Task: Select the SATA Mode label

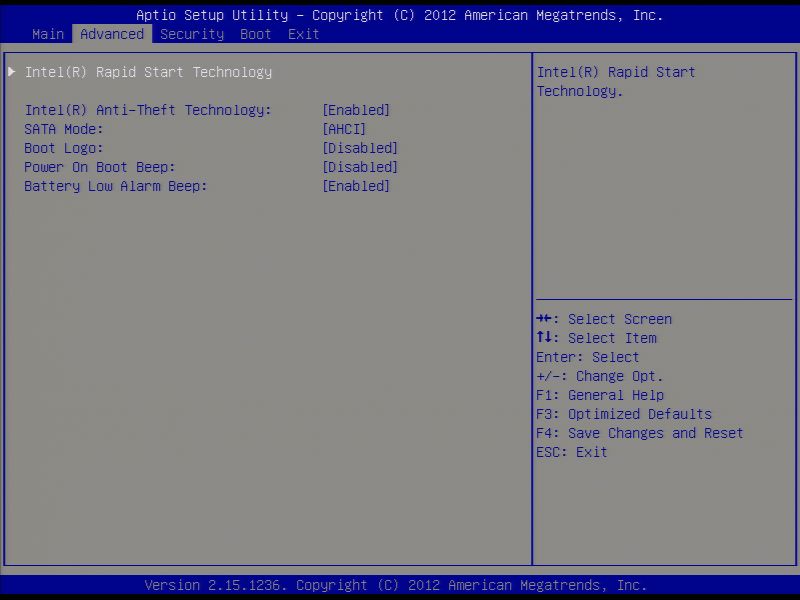Action: pyautogui.click(x=64, y=129)
